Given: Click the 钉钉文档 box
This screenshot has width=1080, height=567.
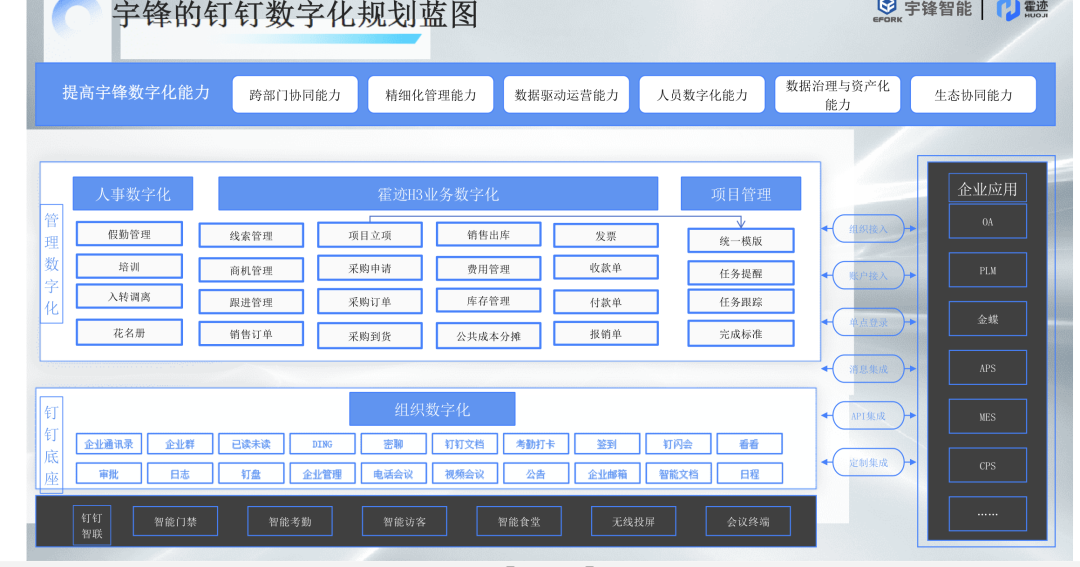Looking at the screenshot, I should [x=464, y=444].
